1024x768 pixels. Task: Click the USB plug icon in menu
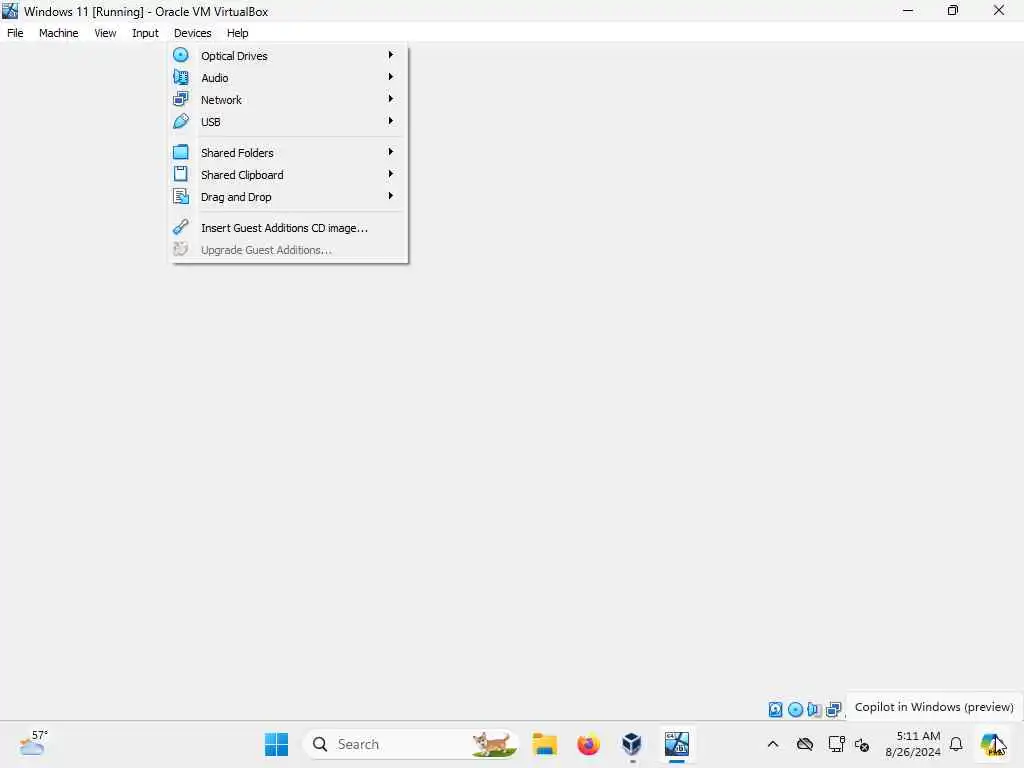(181, 121)
